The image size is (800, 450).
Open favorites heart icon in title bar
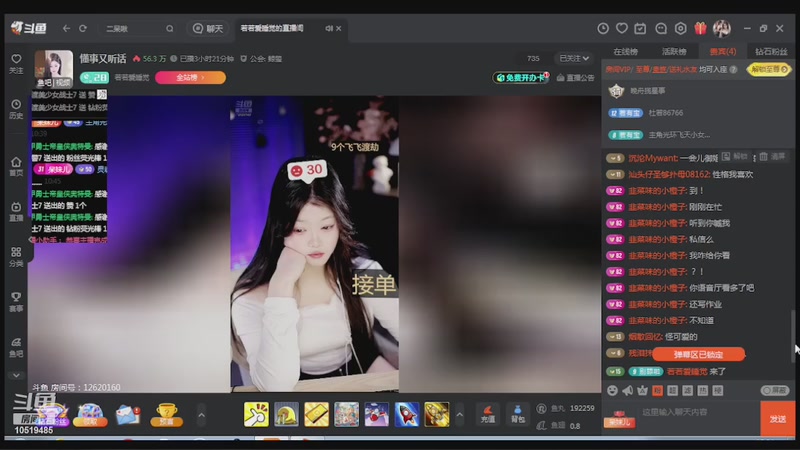pyautogui.click(x=621, y=29)
